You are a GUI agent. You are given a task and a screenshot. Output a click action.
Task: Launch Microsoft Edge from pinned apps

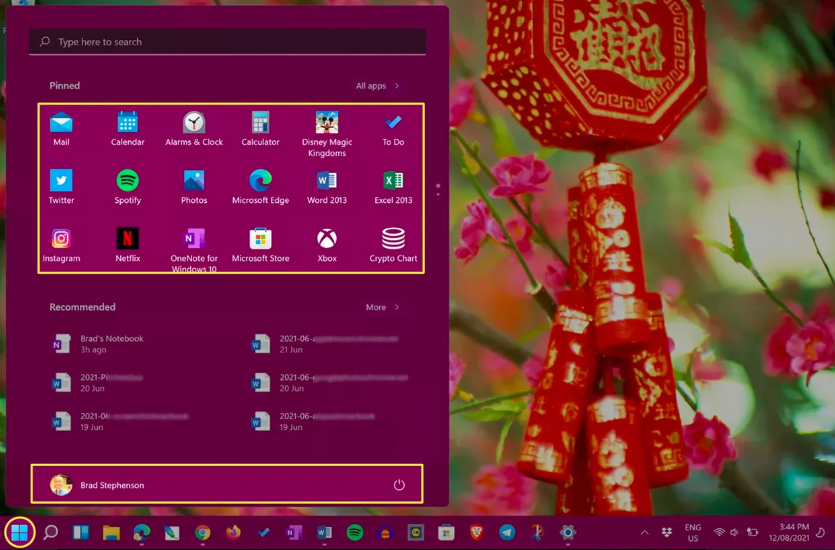point(260,187)
